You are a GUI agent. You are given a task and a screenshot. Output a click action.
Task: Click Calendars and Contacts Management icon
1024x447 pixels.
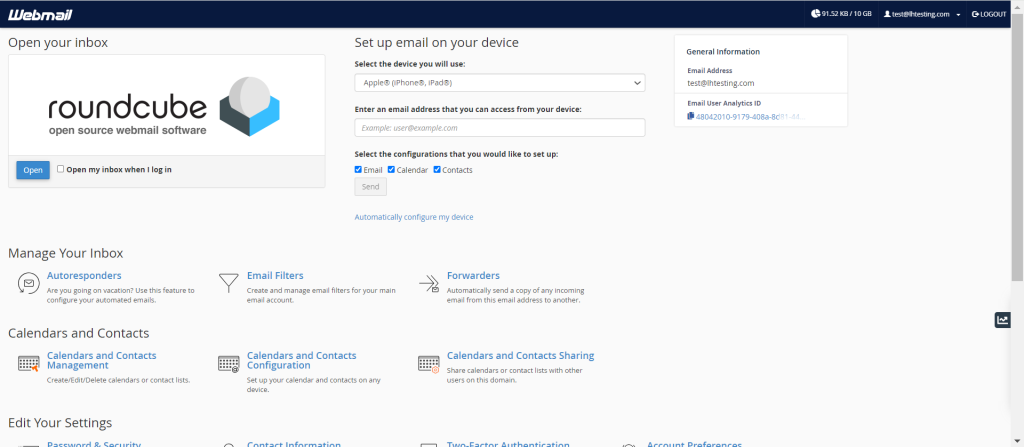(28, 363)
